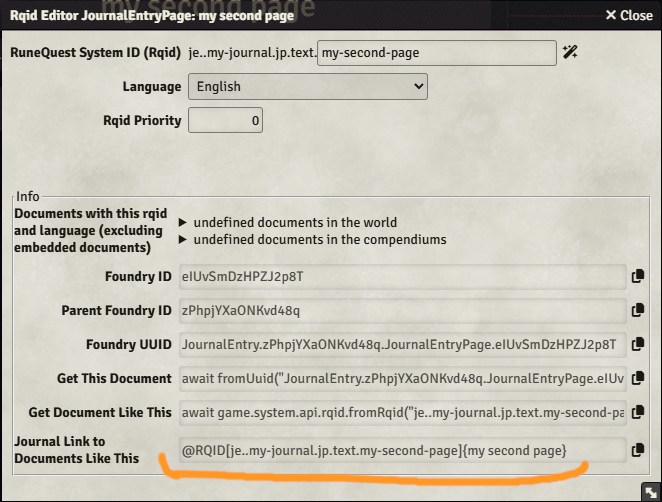The width and height of the screenshot is (662, 502).
Task: Click the resize handle in the window corner
Action: 649,490
